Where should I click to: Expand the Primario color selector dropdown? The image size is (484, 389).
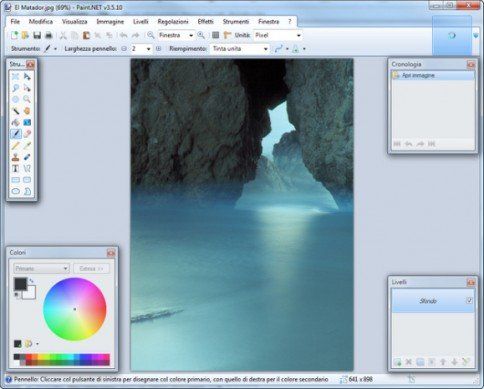pos(42,268)
